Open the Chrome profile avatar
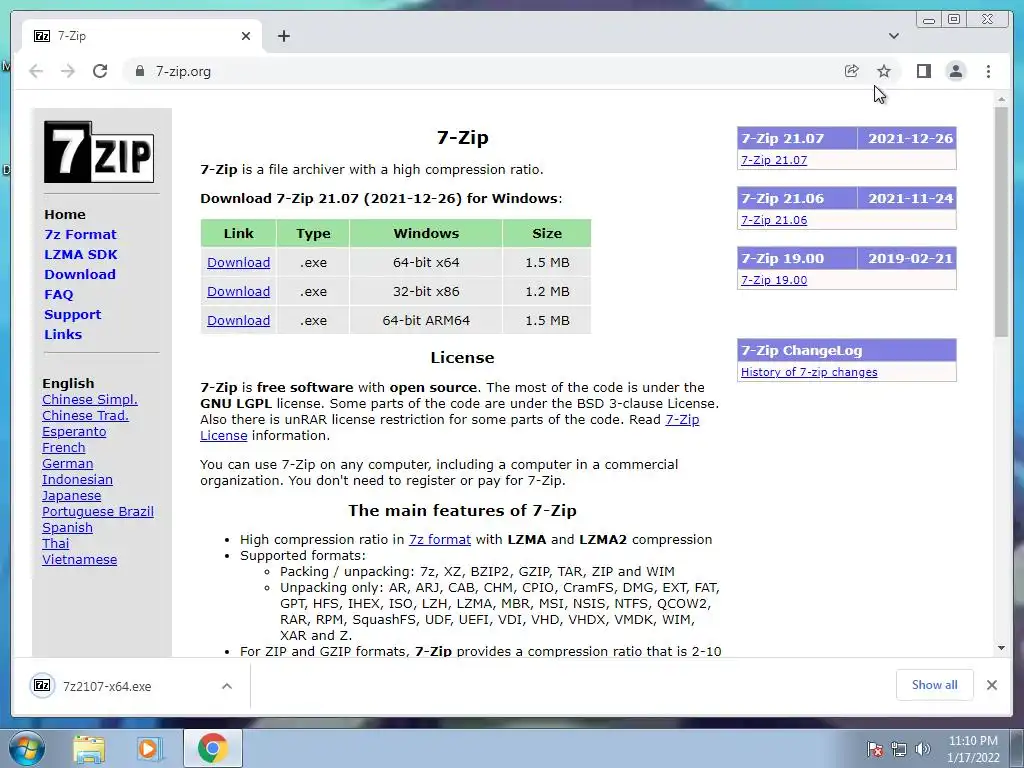This screenshot has height=768, width=1024. pos(955,71)
